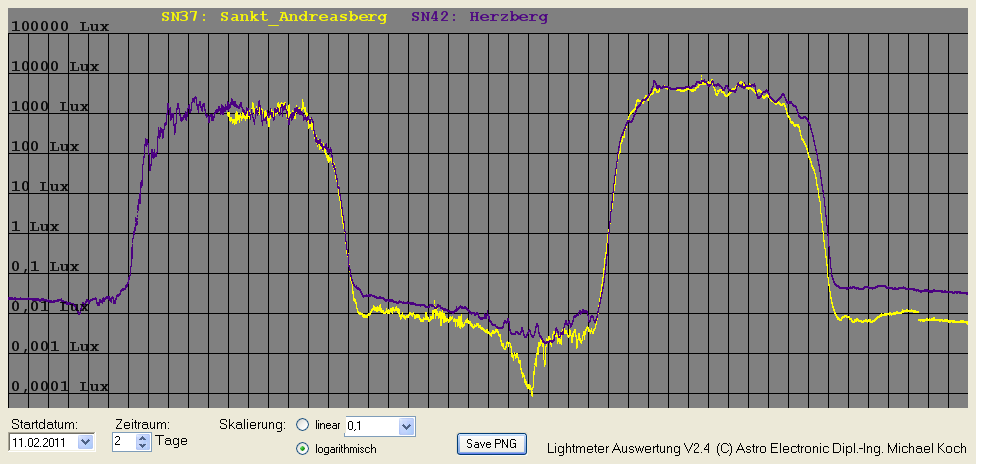Click the 1 Lux axis label
The height and width of the screenshot is (476, 981).
35,227
